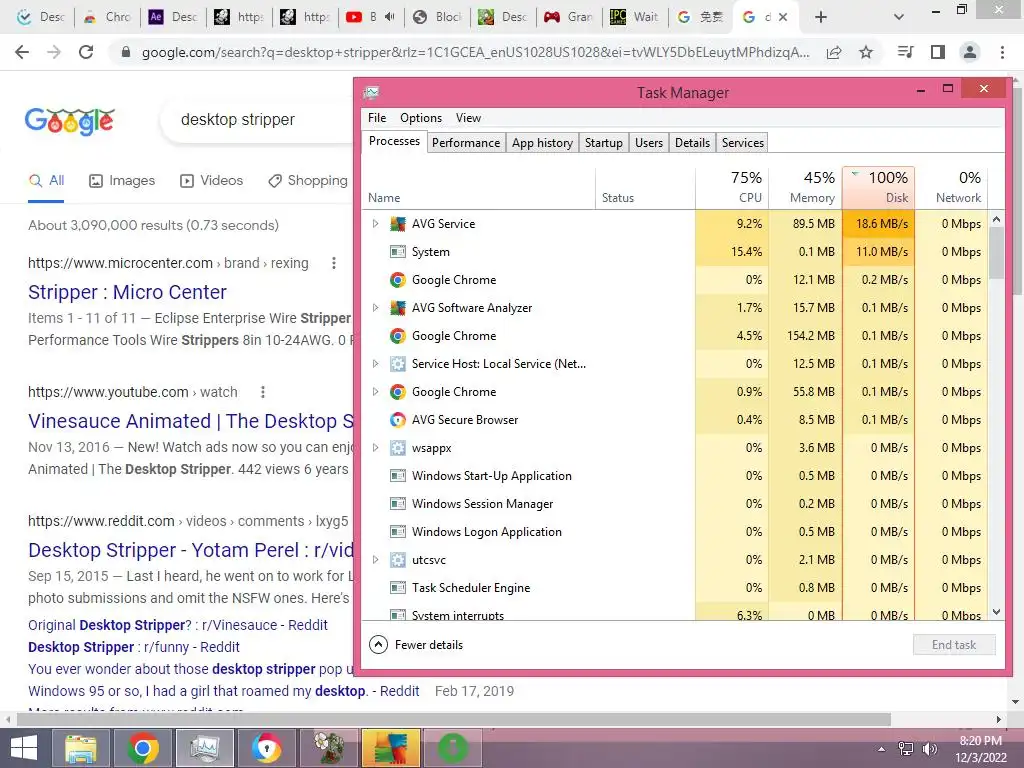
Task: Open the Chrome three-dot menu
Action: [1002, 52]
